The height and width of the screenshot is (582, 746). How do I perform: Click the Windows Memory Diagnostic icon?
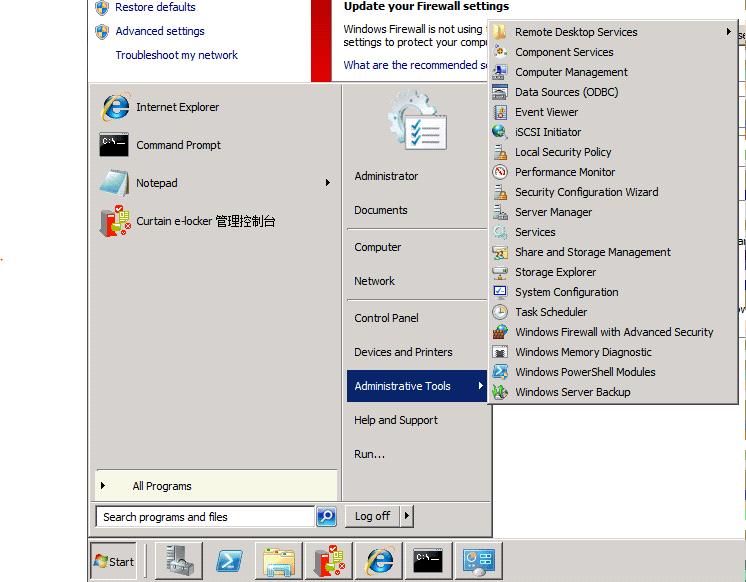(500, 352)
